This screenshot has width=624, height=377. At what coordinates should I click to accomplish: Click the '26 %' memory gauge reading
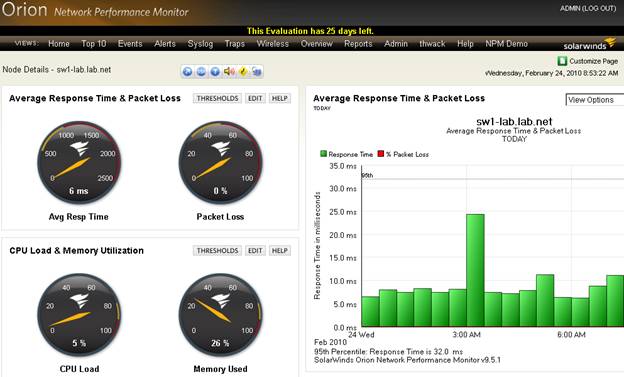point(220,343)
